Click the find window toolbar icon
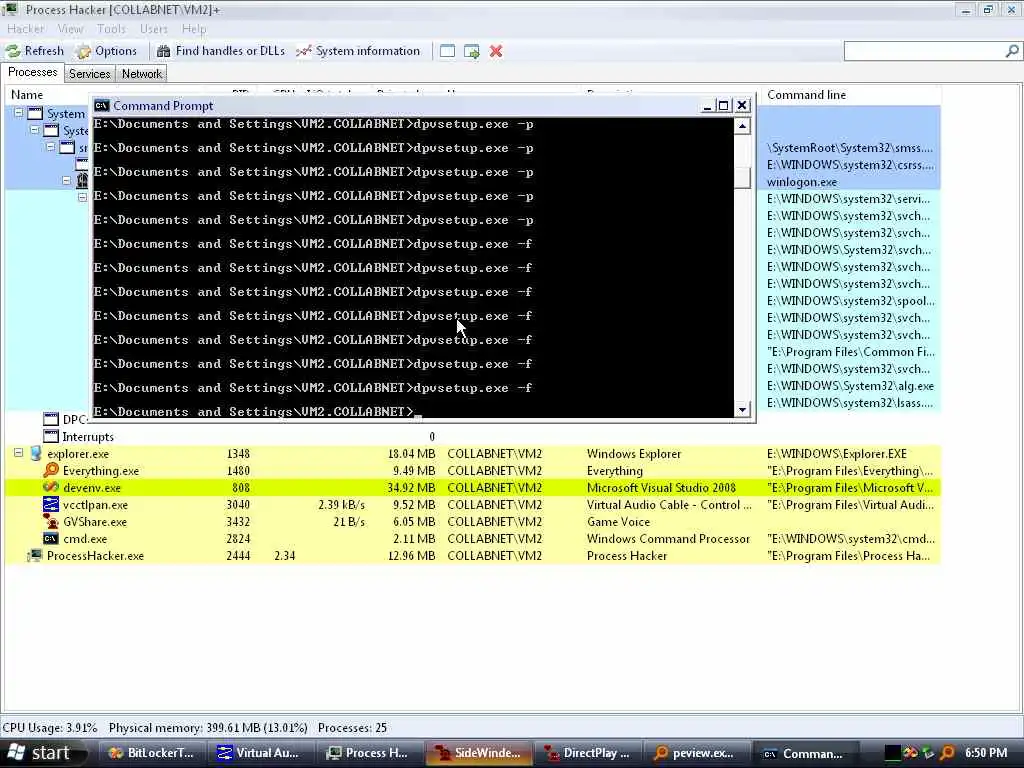Screen dimensions: 1024x768 coord(447,51)
